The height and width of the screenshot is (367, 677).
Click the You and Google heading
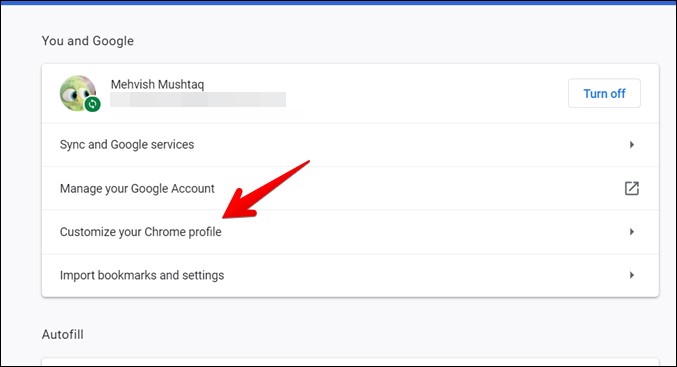88,41
